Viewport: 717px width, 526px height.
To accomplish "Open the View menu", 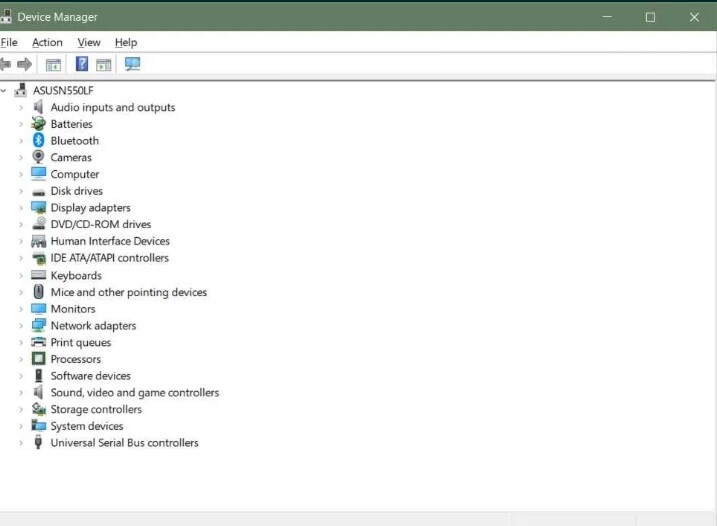I will (x=89, y=42).
